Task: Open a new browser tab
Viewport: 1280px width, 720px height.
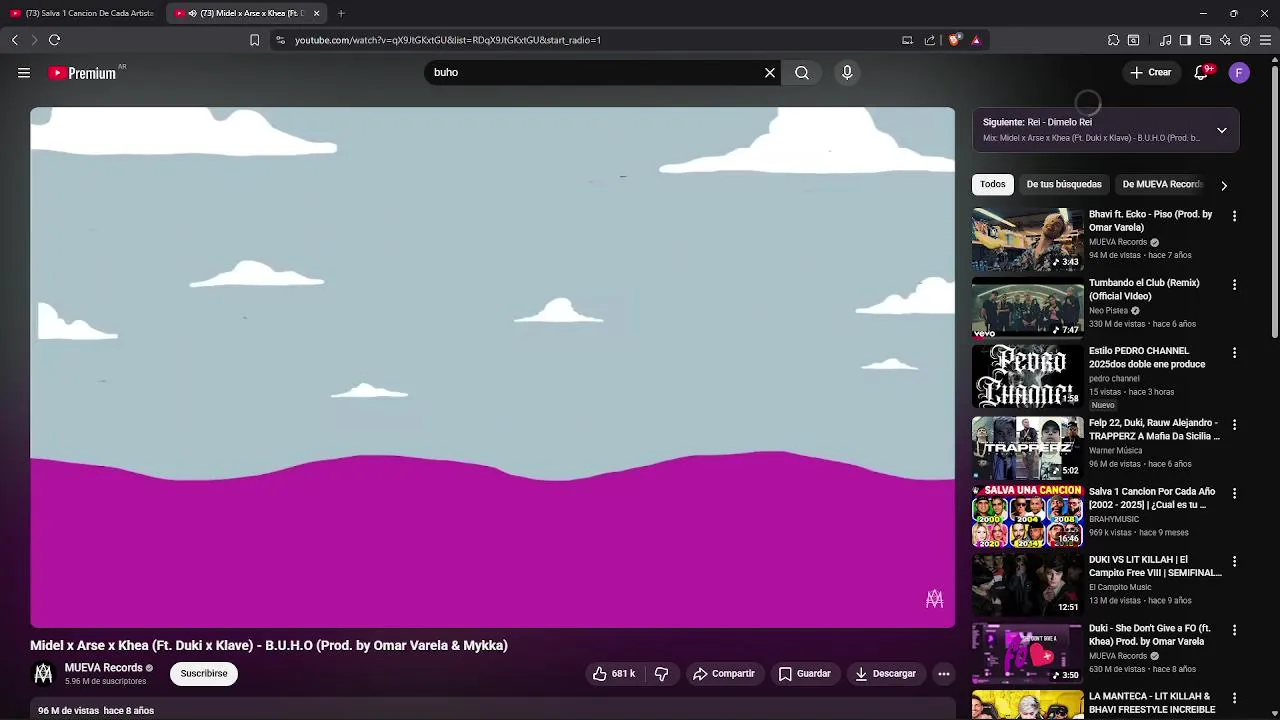Action: click(341, 13)
